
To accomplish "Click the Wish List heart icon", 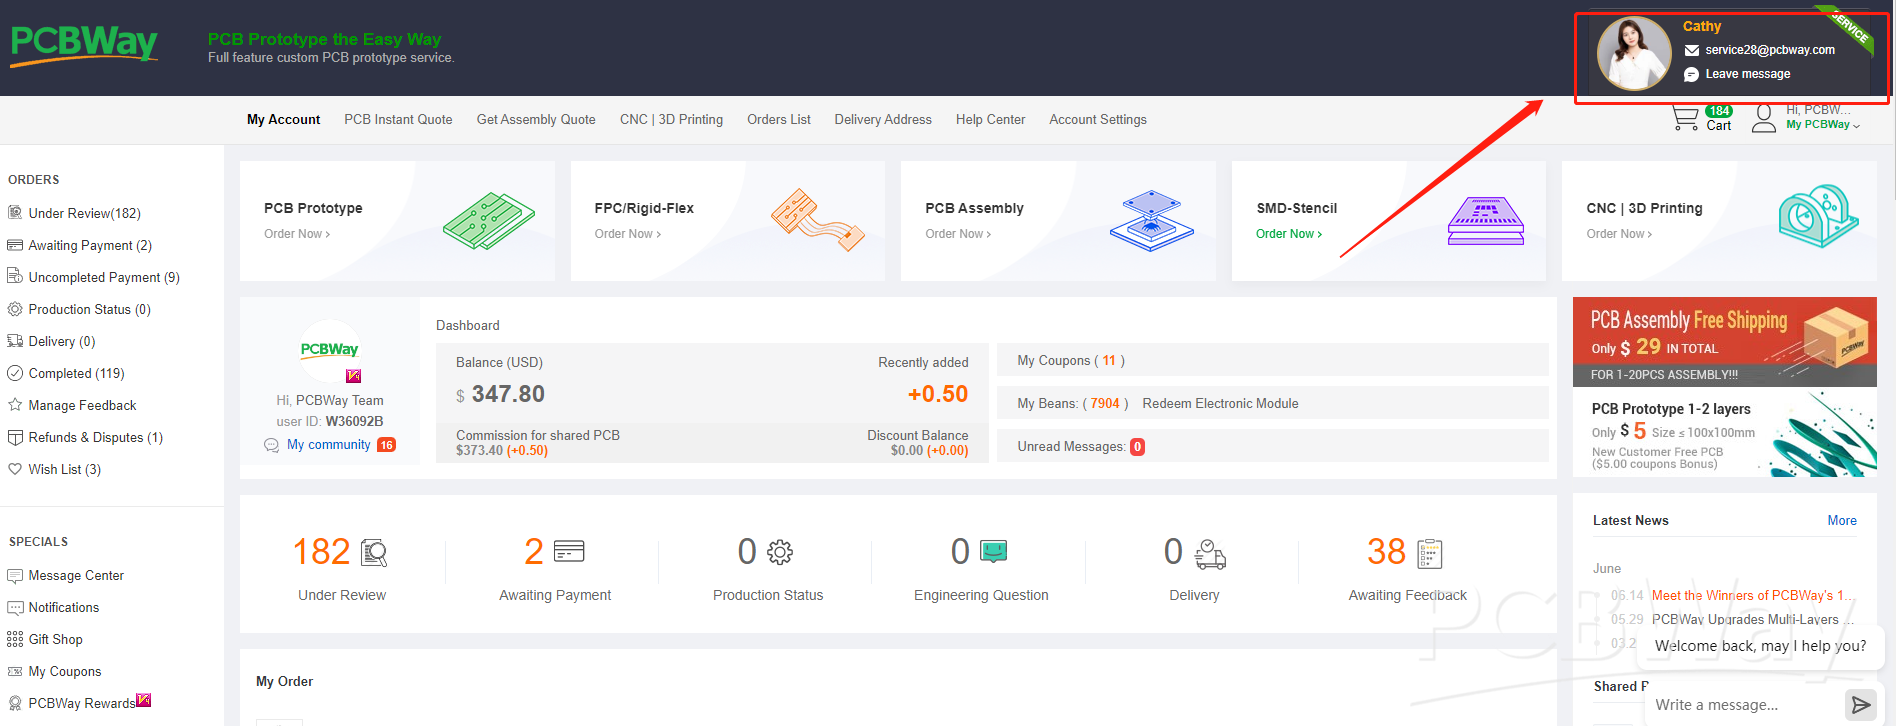I will (15, 469).
